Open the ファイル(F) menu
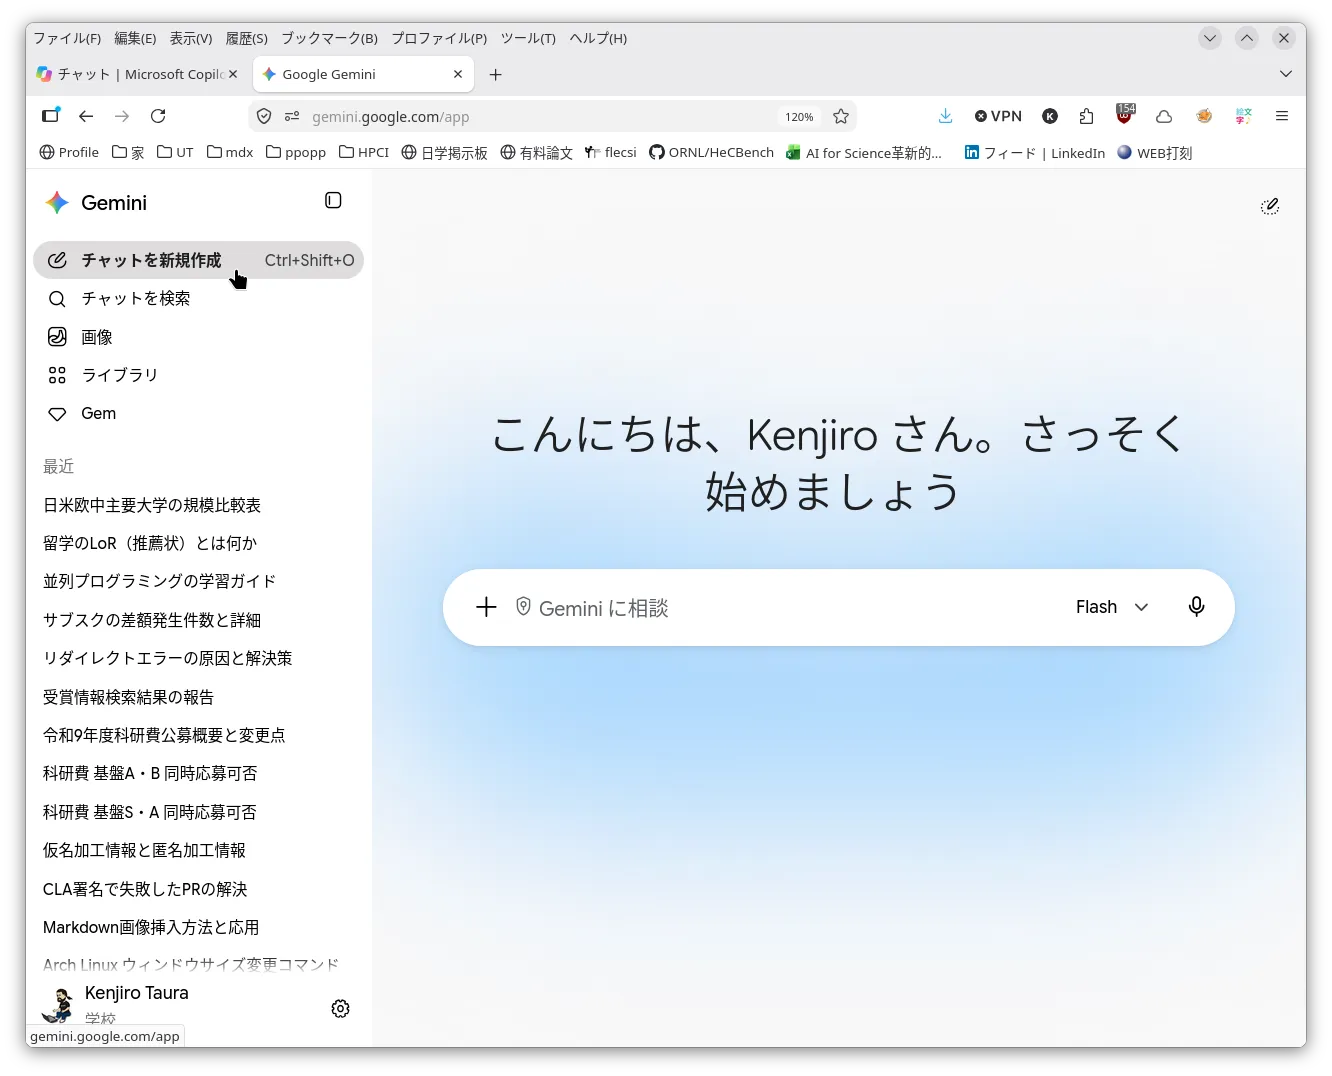 tap(67, 38)
